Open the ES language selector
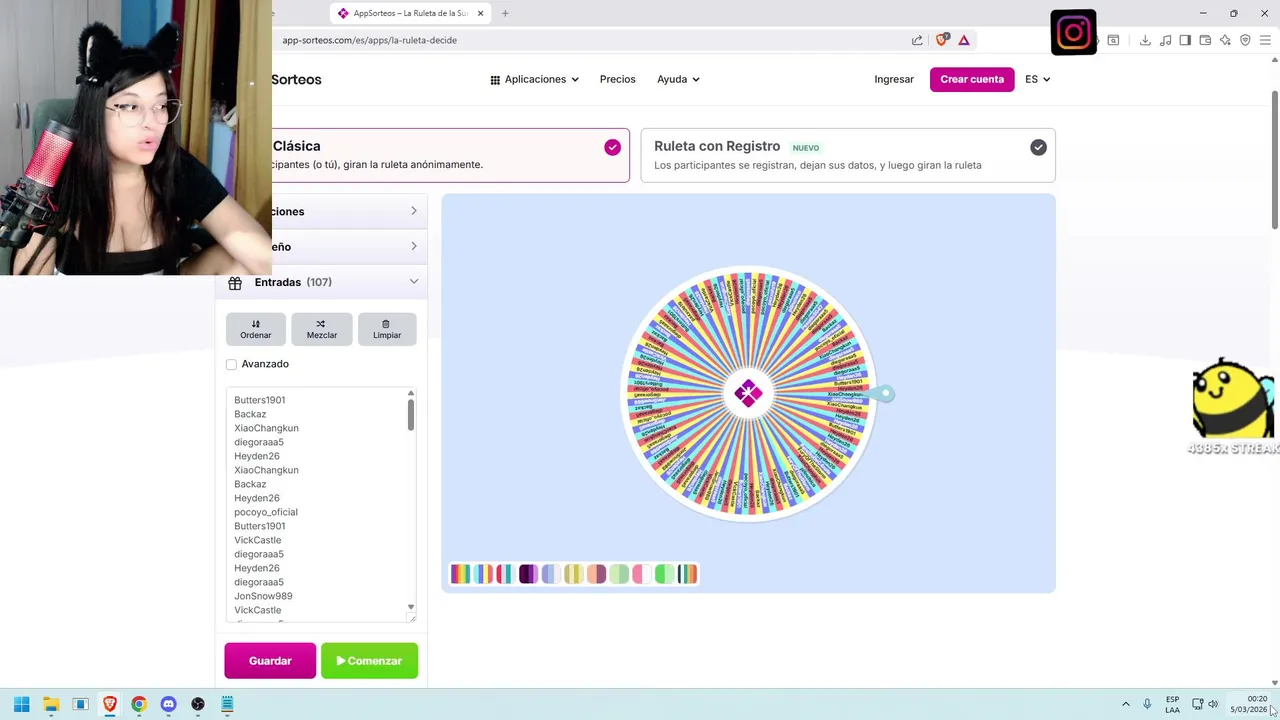The width and height of the screenshot is (1280, 720). pyautogui.click(x=1037, y=79)
